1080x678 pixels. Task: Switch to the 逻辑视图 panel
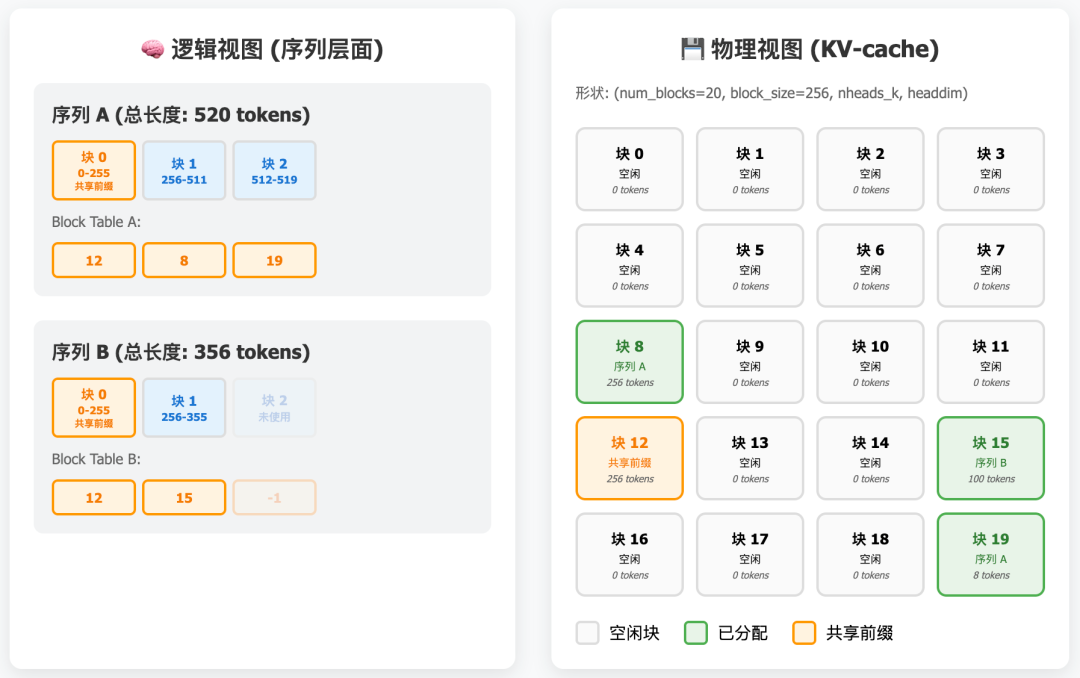point(263,47)
